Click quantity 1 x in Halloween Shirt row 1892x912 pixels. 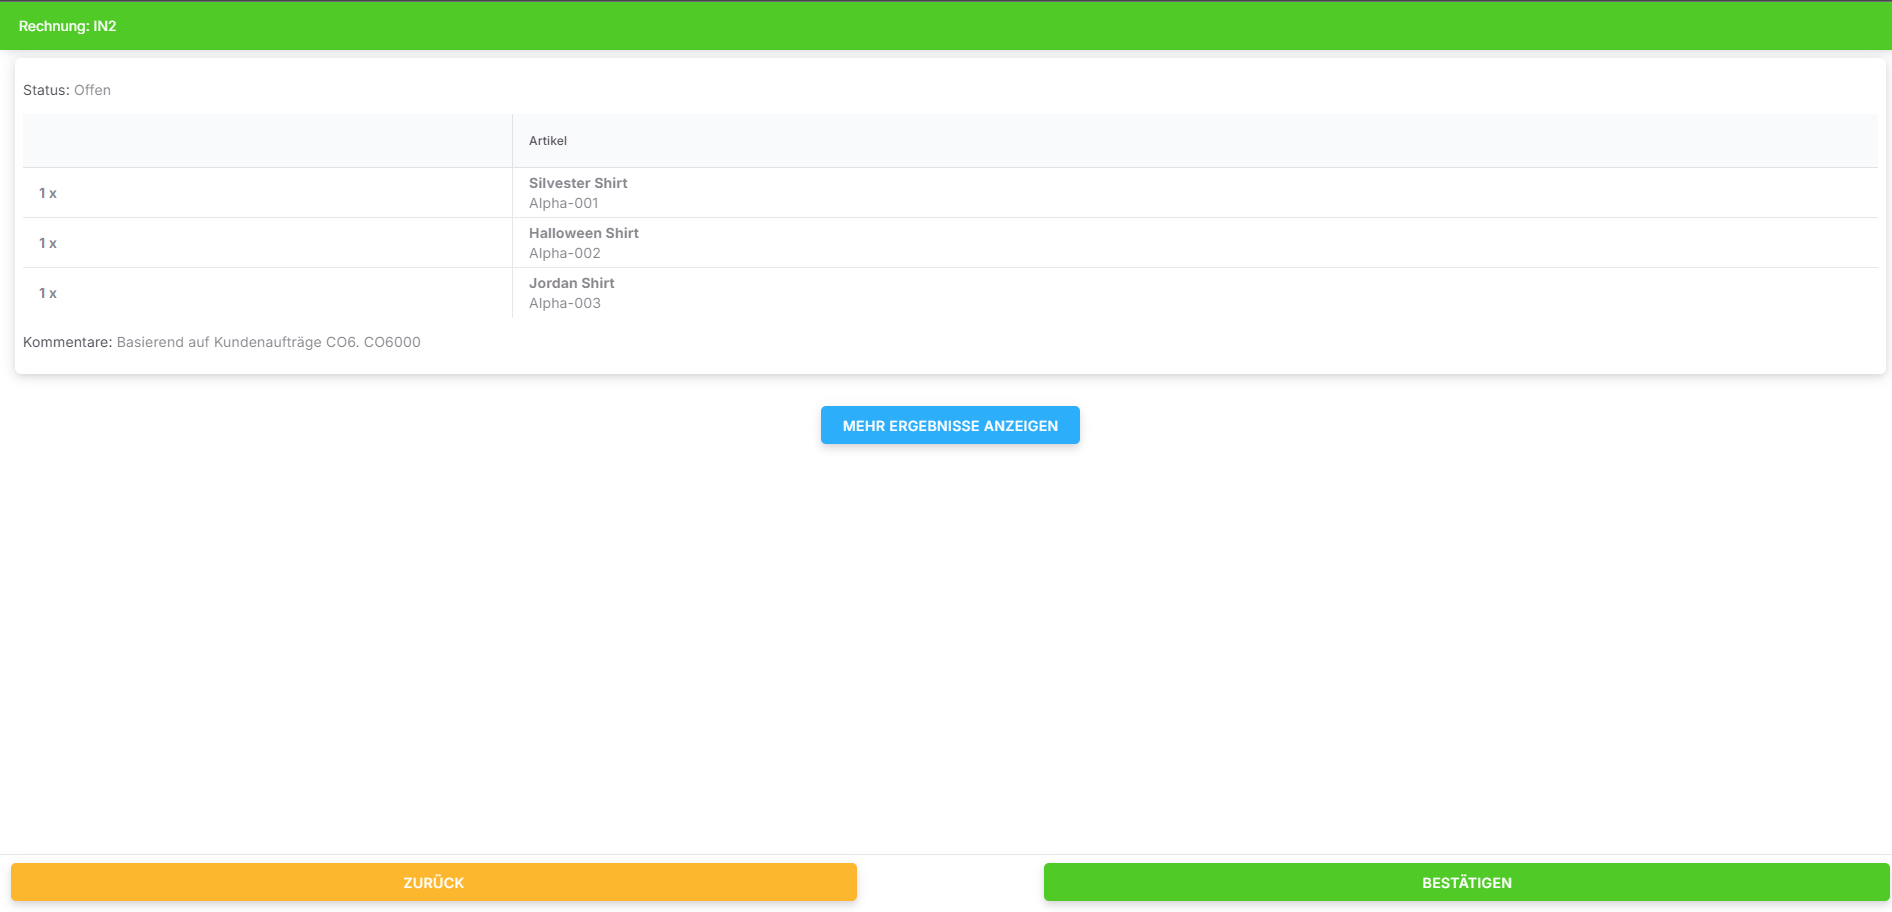point(48,243)
